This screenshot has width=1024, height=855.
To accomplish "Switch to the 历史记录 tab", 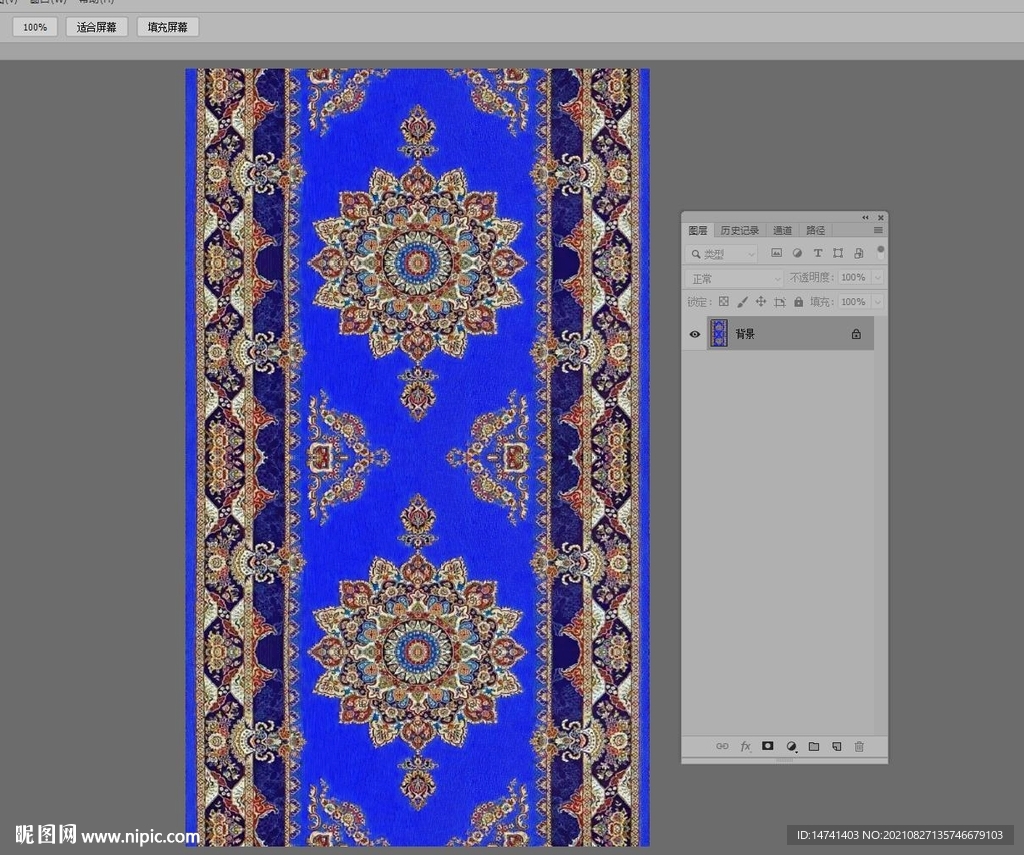I will point(740,230).
